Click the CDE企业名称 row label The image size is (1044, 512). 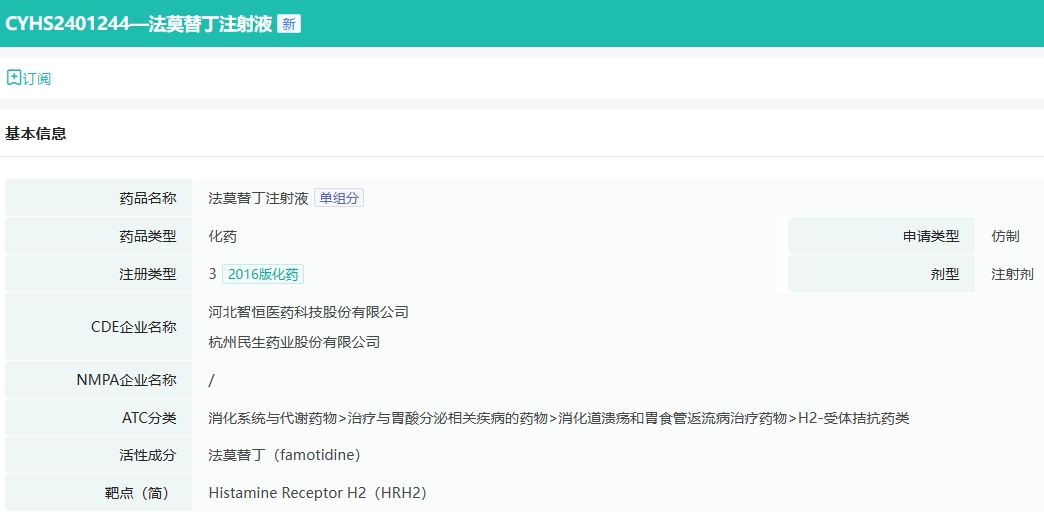[x=134, y=327]
